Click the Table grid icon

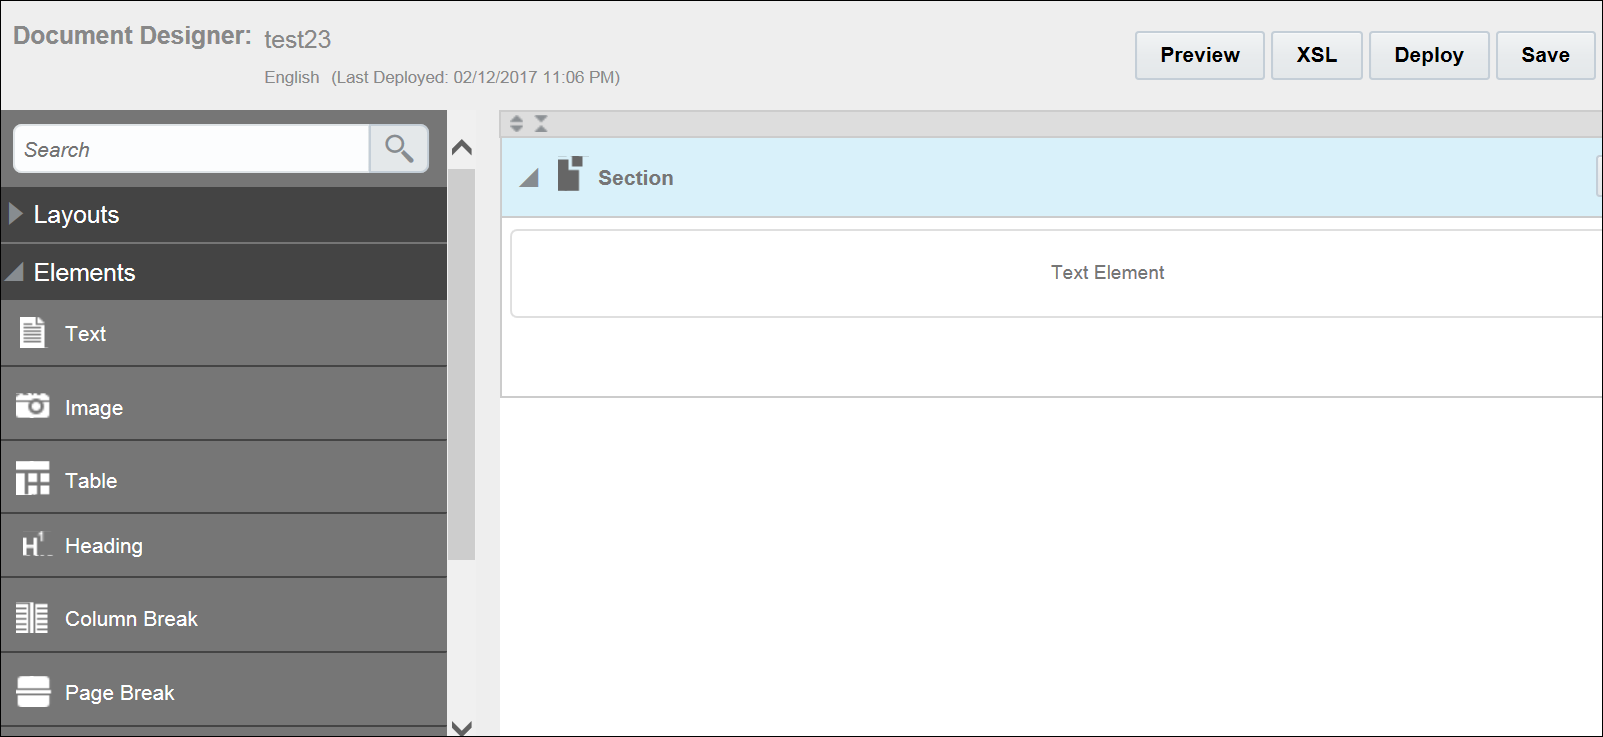click(32, 480)
